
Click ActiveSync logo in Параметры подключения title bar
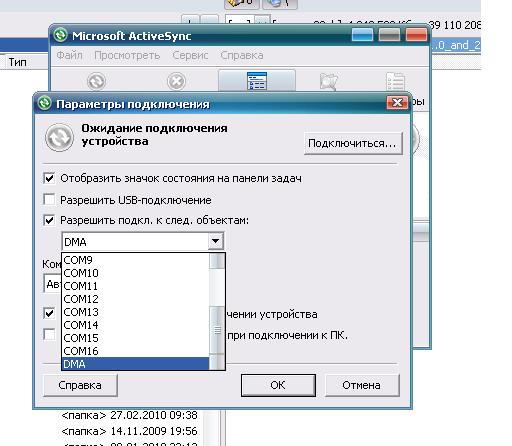point(45,103)
